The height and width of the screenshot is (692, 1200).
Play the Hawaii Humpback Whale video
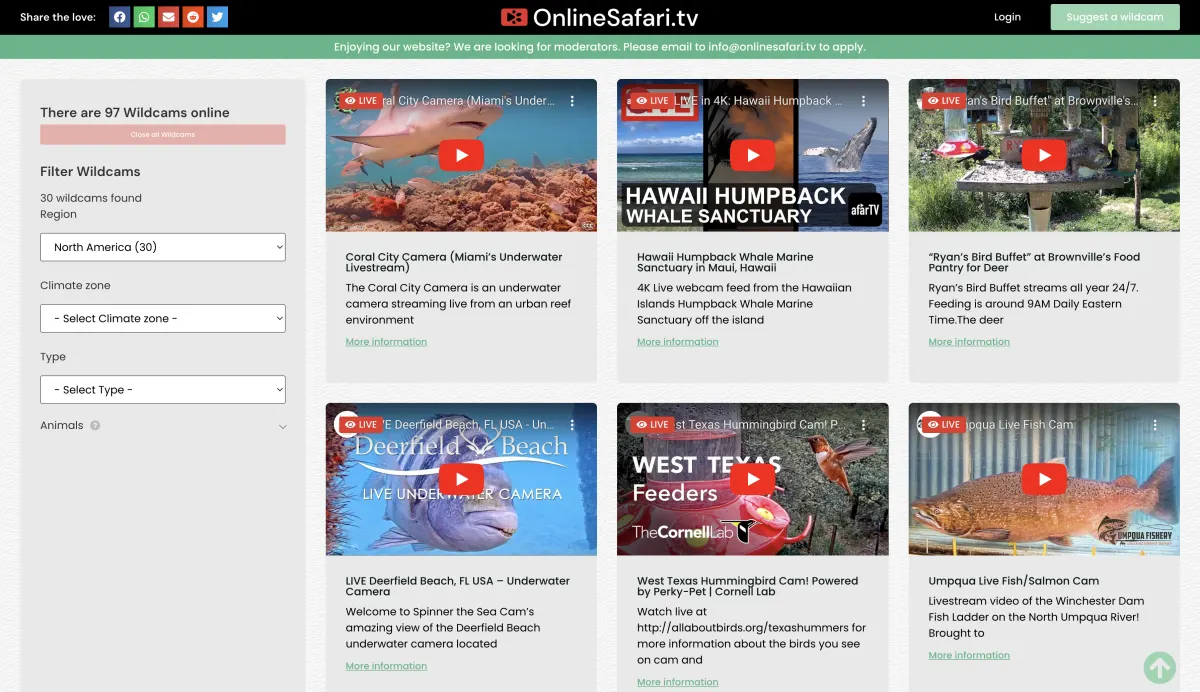[752, 155]
